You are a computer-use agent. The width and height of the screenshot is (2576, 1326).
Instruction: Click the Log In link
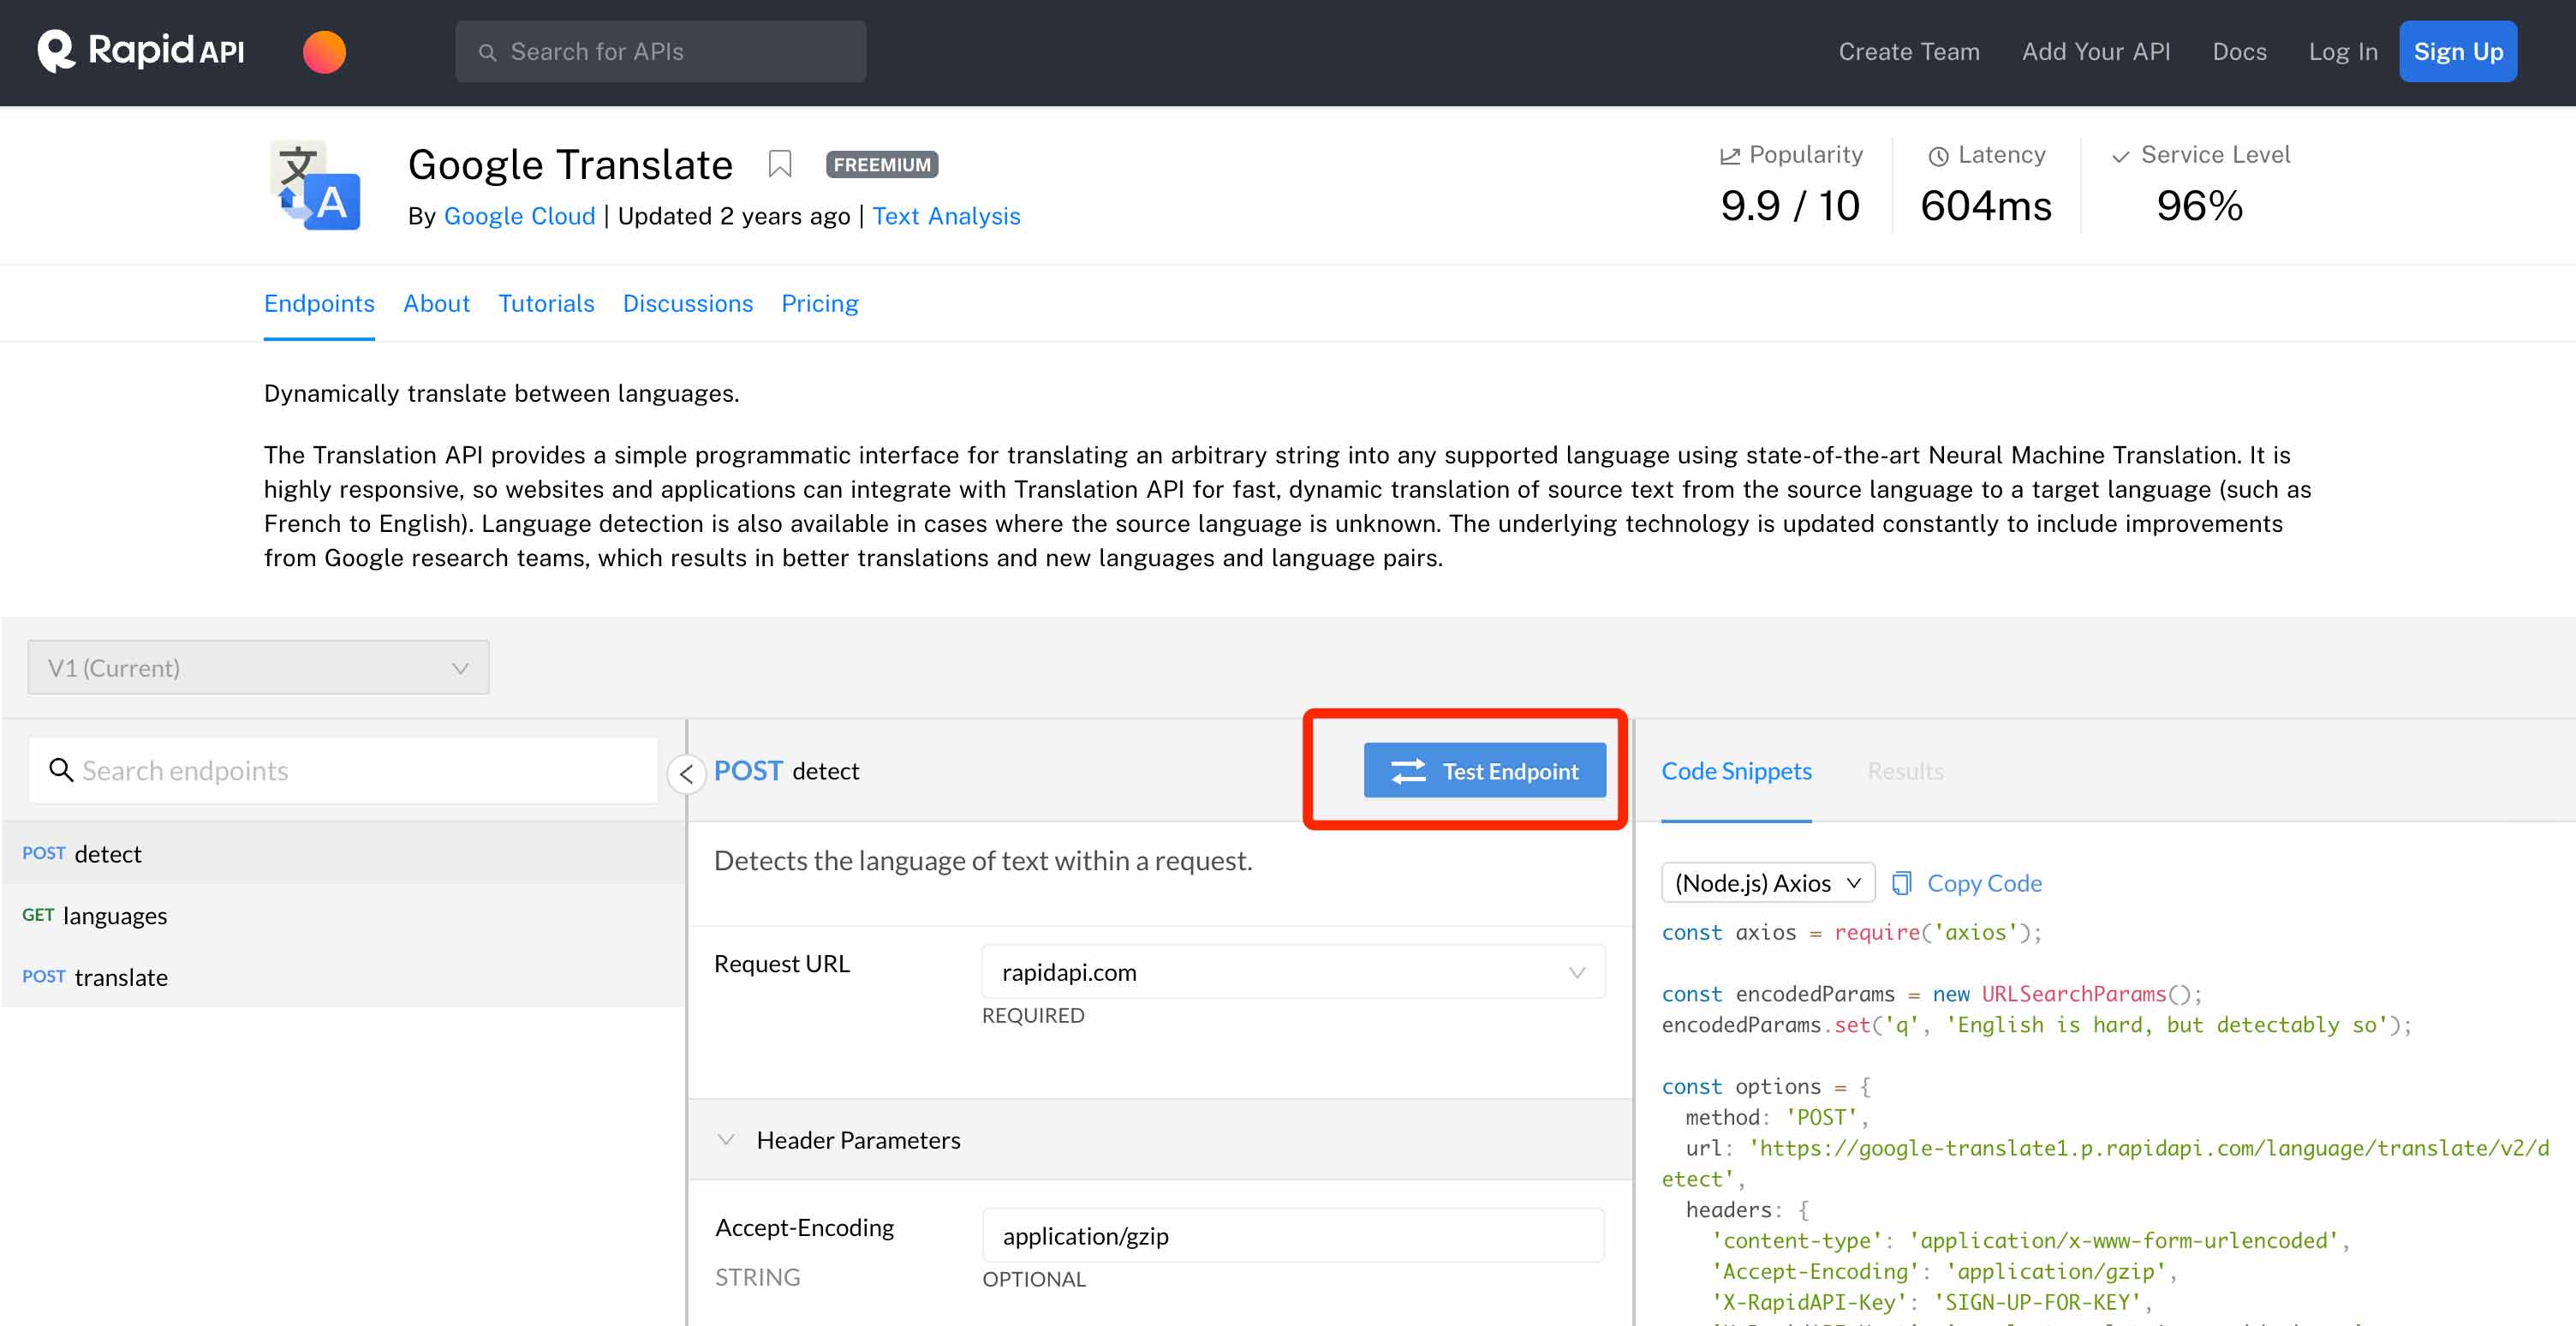point(2342,52)
